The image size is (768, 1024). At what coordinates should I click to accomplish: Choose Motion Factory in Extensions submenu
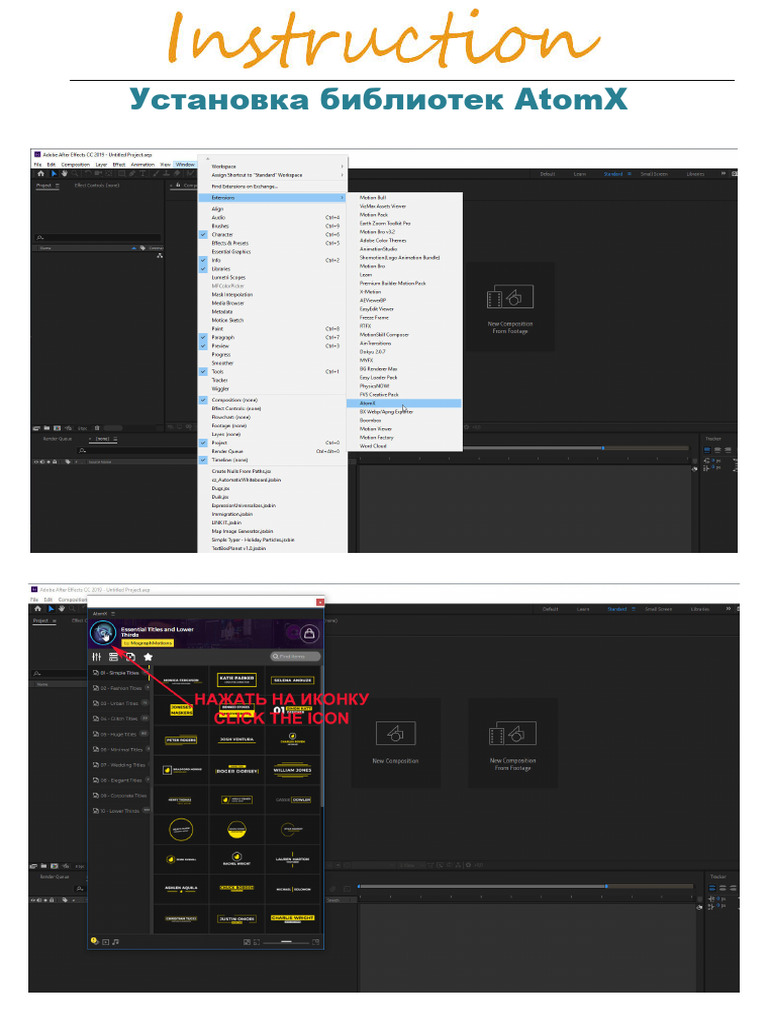[404, 438]
